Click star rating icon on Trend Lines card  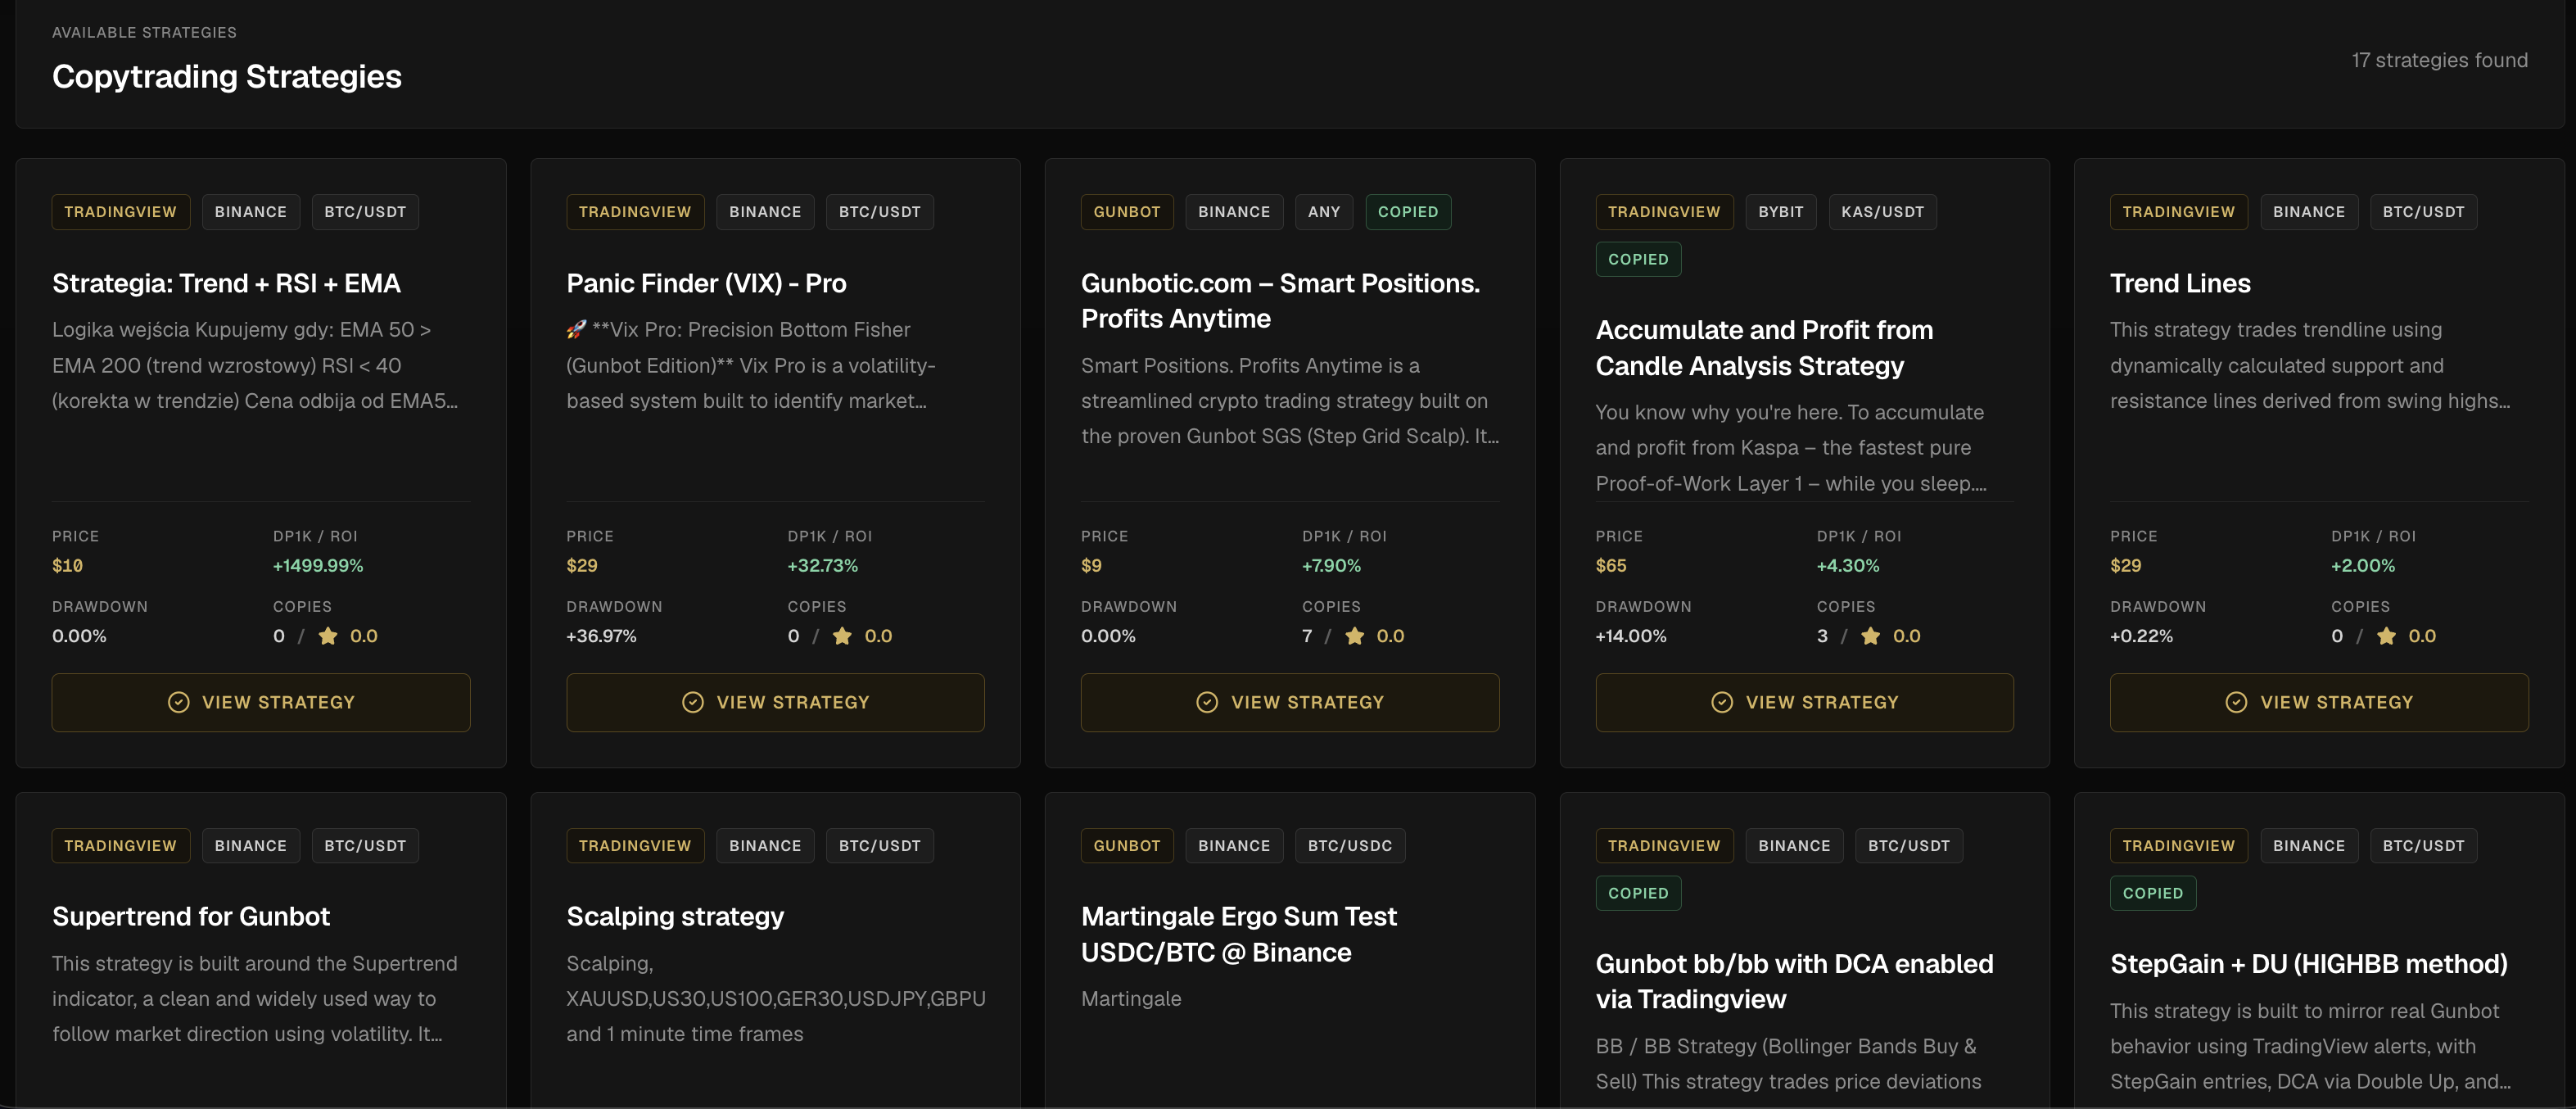2386,636
